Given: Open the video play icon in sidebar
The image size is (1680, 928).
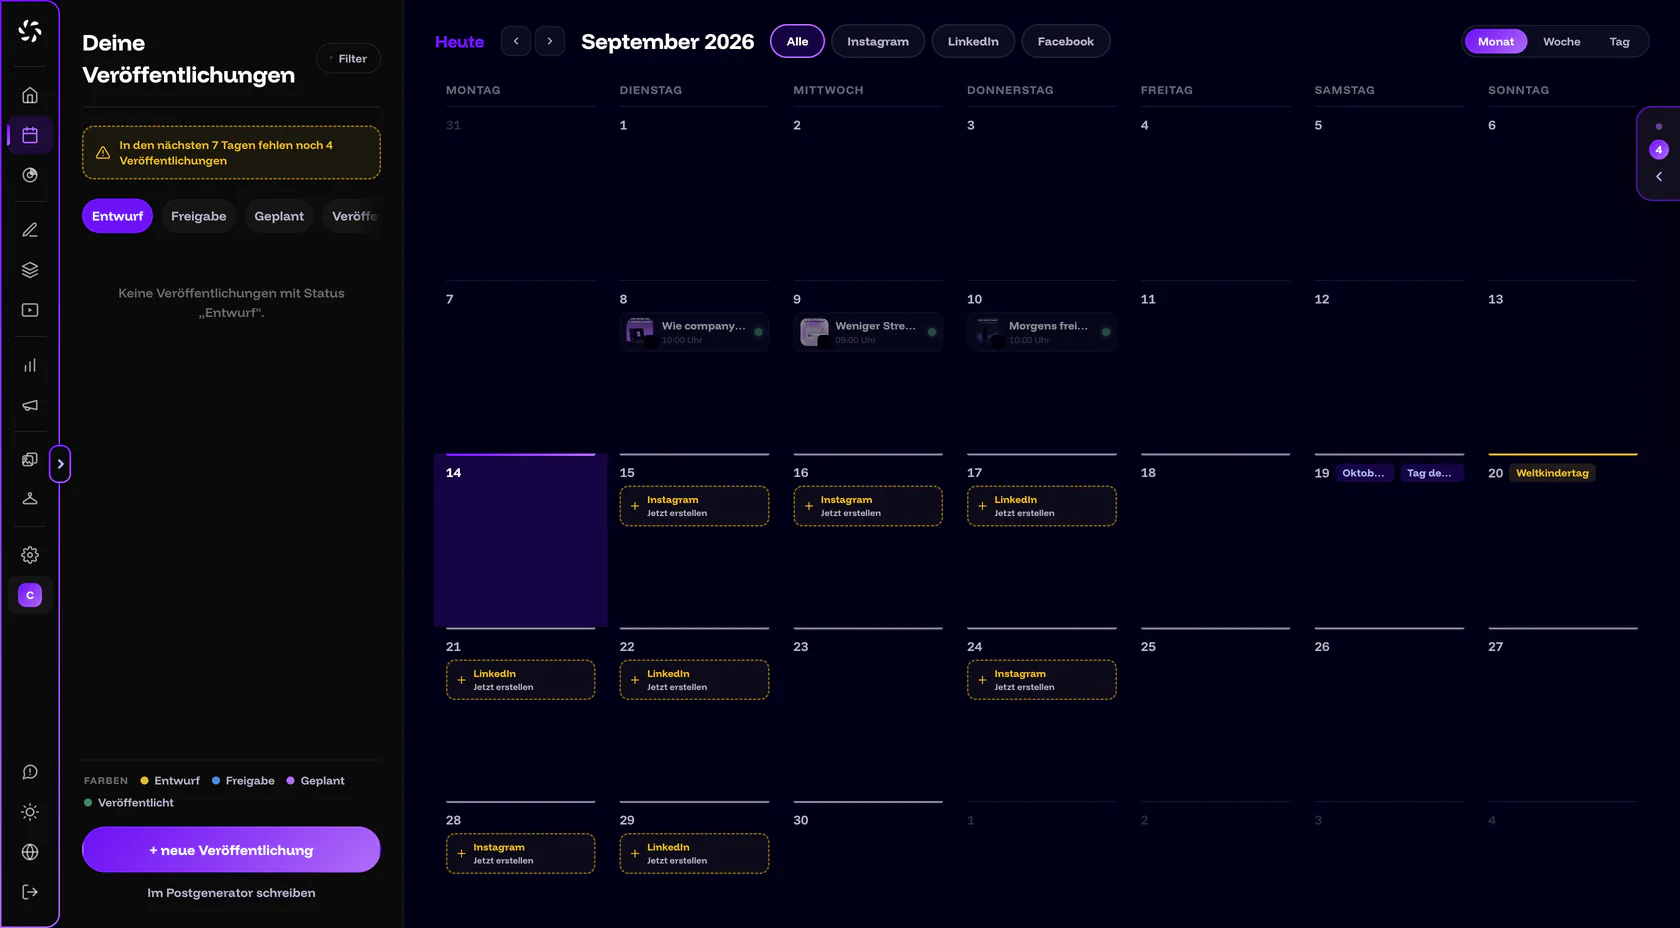Looking at the screenshot, I should [x=30, y=310].
